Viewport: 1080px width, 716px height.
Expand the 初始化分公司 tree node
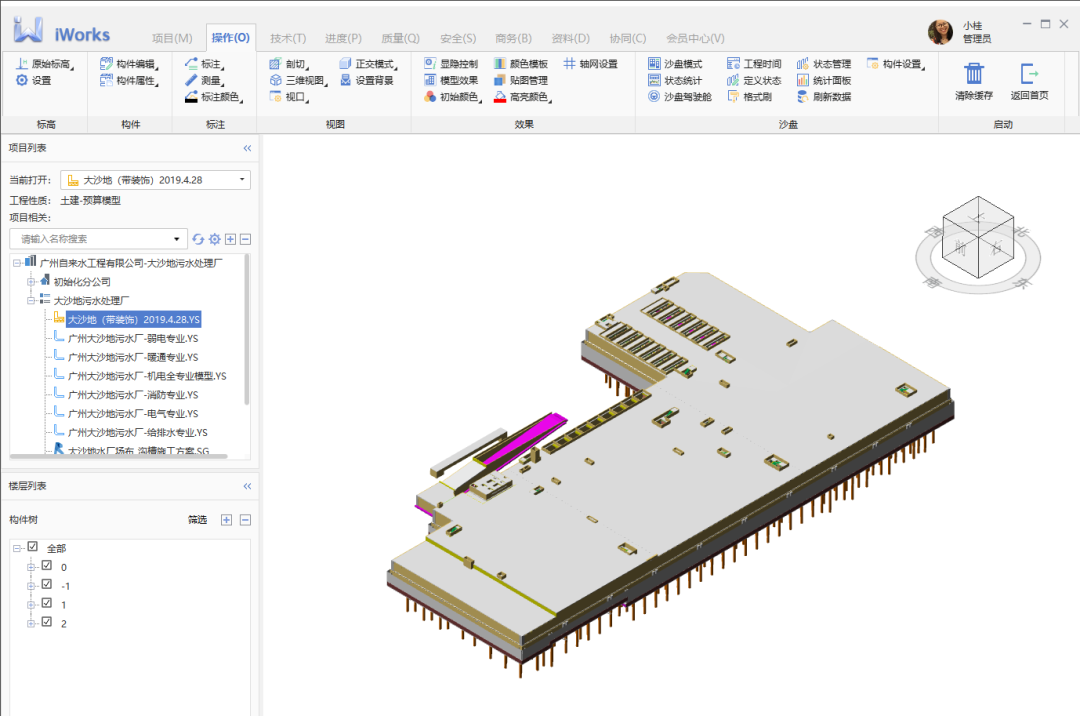pos(31,282)
